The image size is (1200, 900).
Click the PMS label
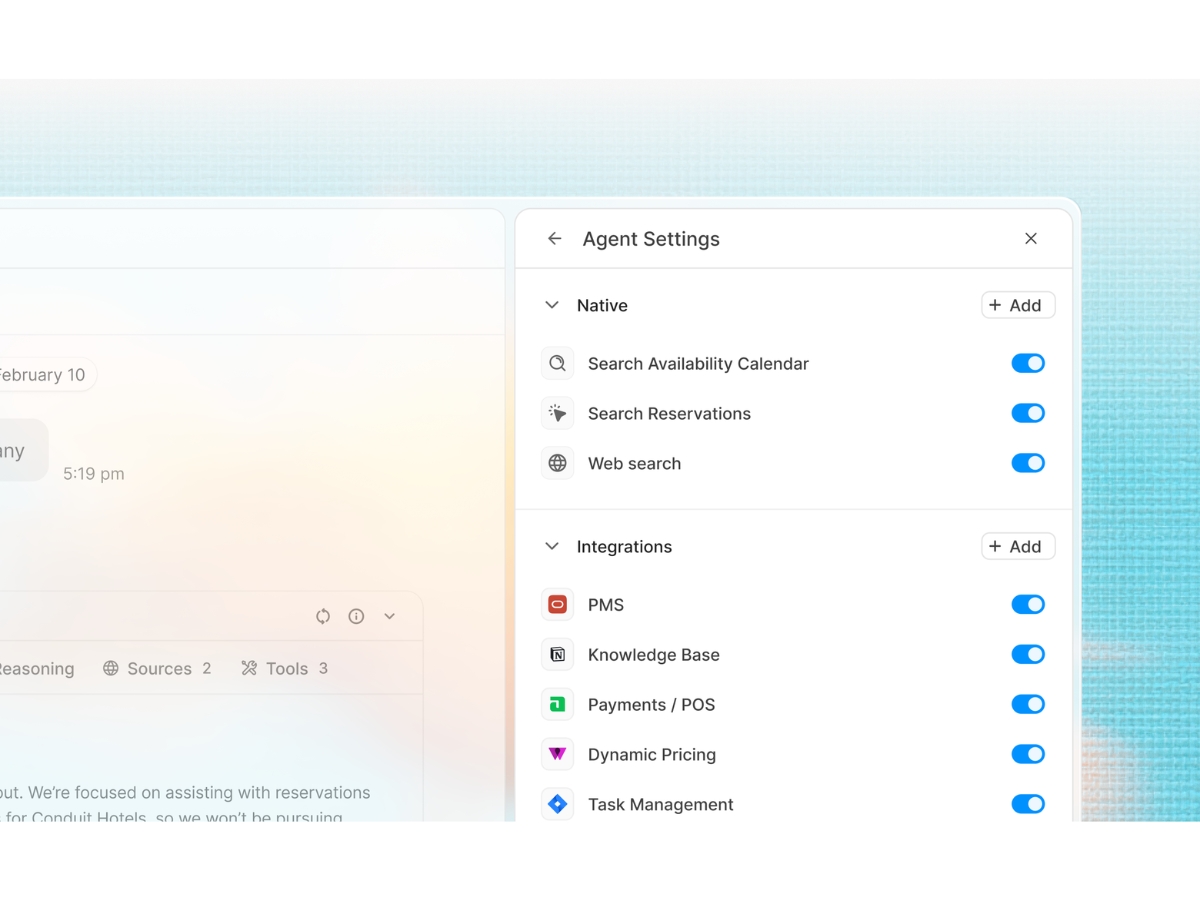[x=606, y=605]
